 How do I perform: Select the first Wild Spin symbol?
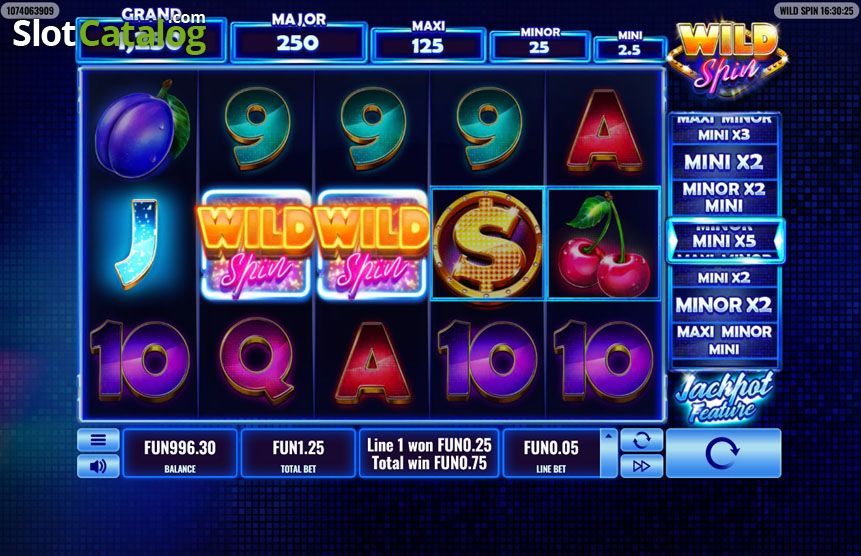[x=255, y=245]
